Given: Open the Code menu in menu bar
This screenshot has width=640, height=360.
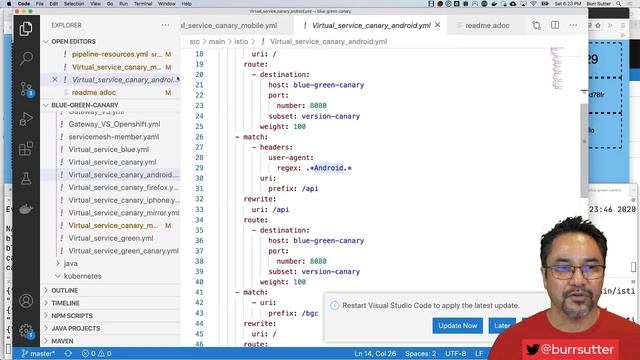Looking at the screenshot, I should coord(24,4).
